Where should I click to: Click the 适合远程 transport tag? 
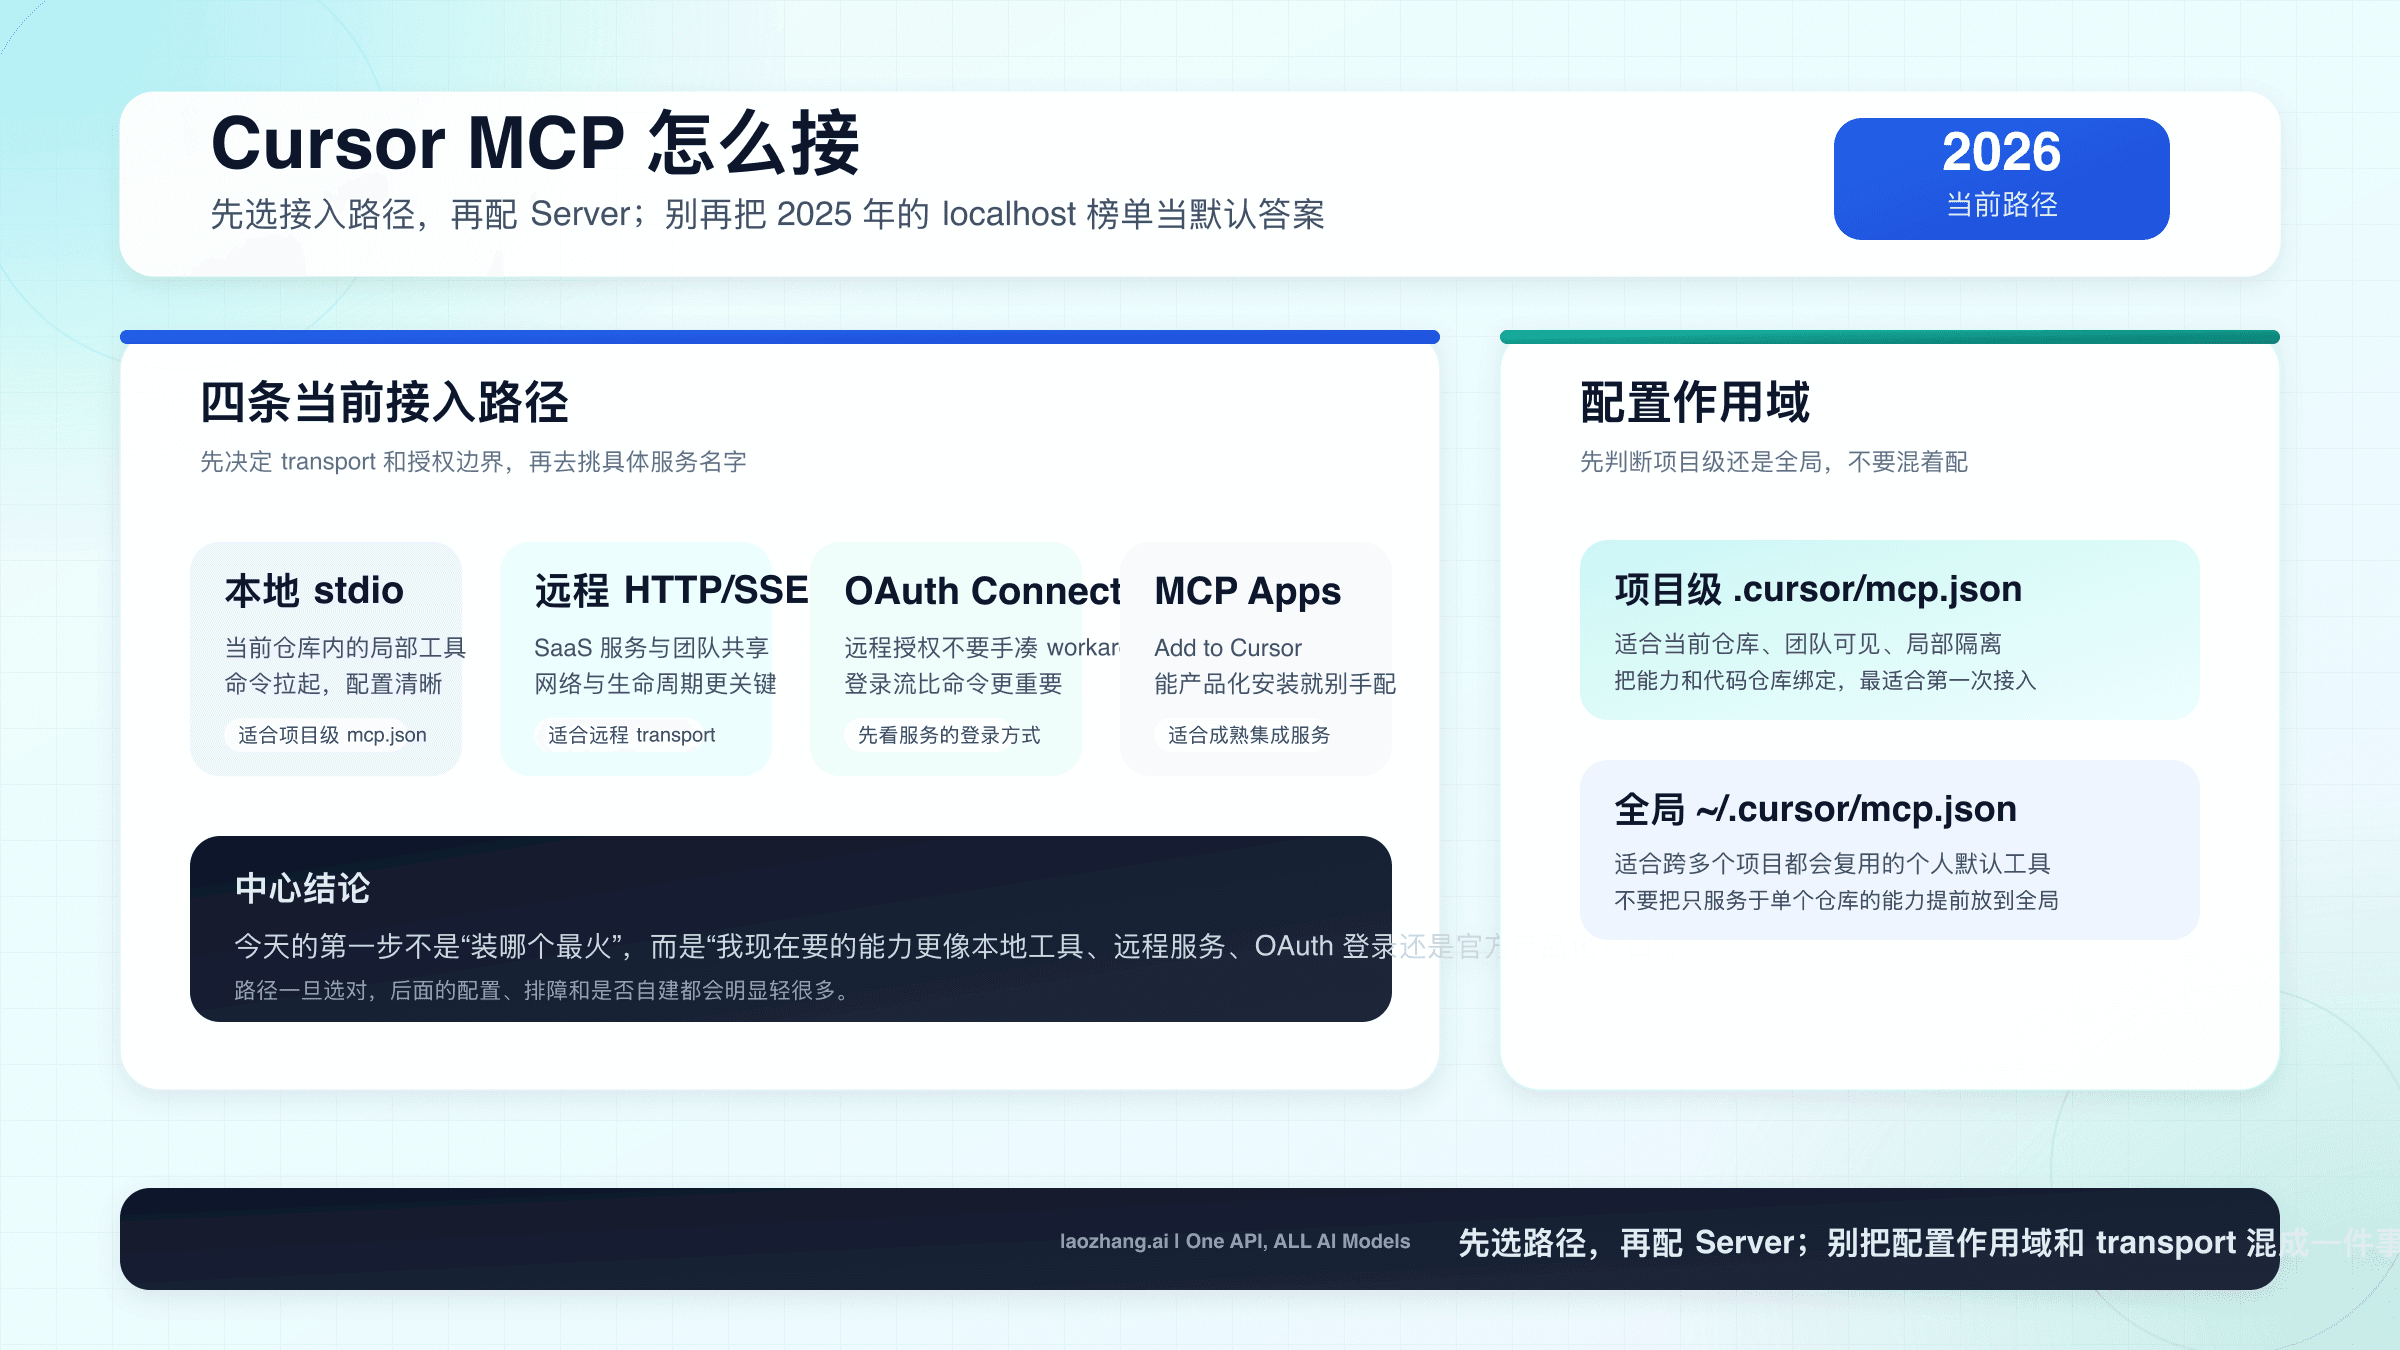tap(631, 735)
